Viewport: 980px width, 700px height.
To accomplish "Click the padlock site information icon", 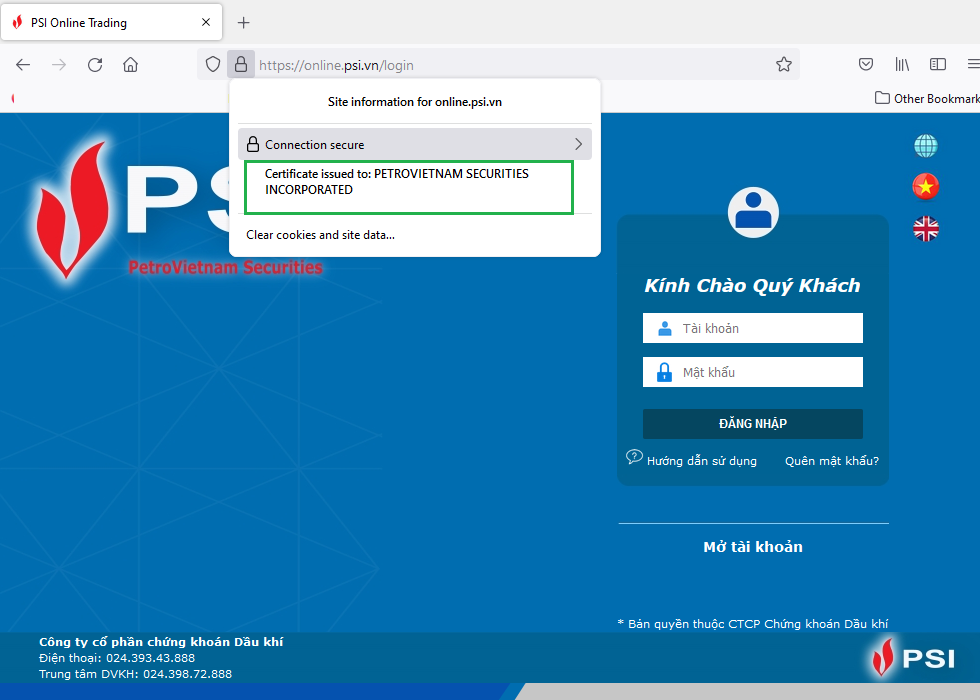I will [241, 64].
